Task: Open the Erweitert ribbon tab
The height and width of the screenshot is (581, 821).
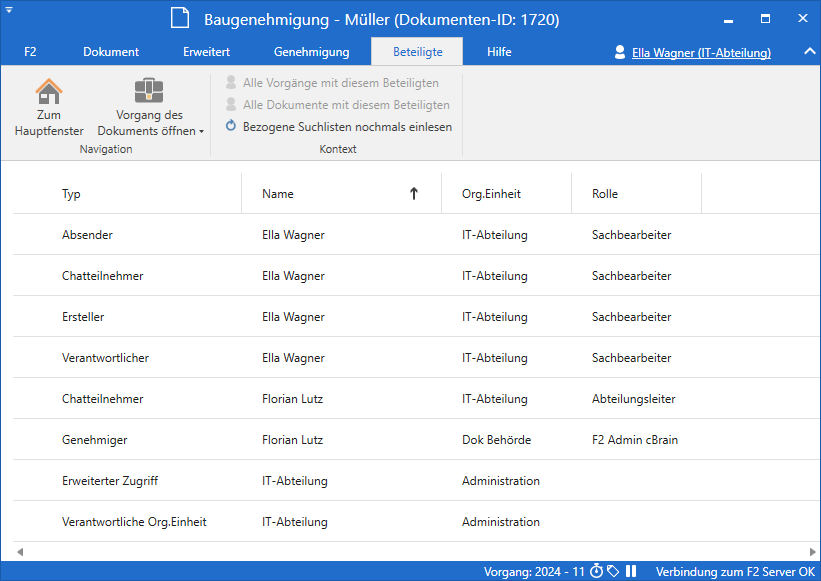Action: [206, 52]
